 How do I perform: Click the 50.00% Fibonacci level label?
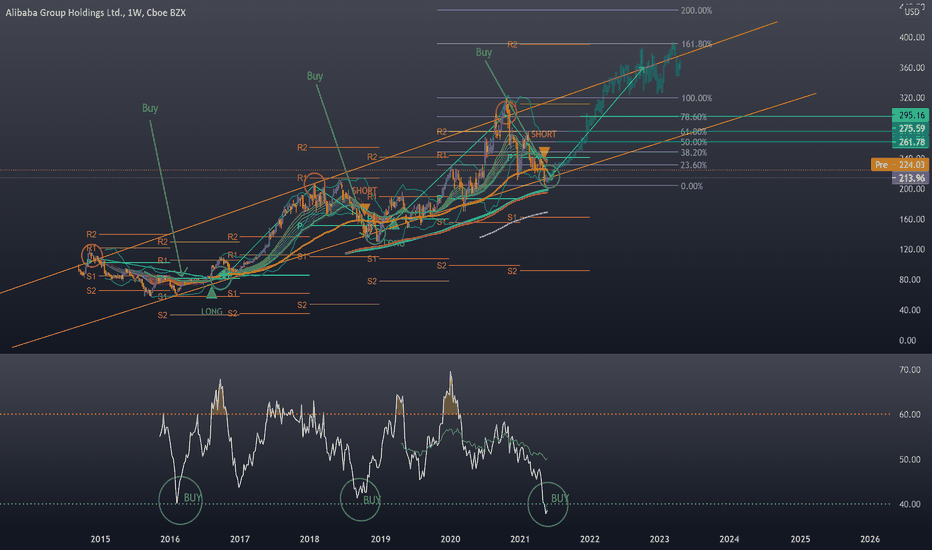(x=694, y=142)
